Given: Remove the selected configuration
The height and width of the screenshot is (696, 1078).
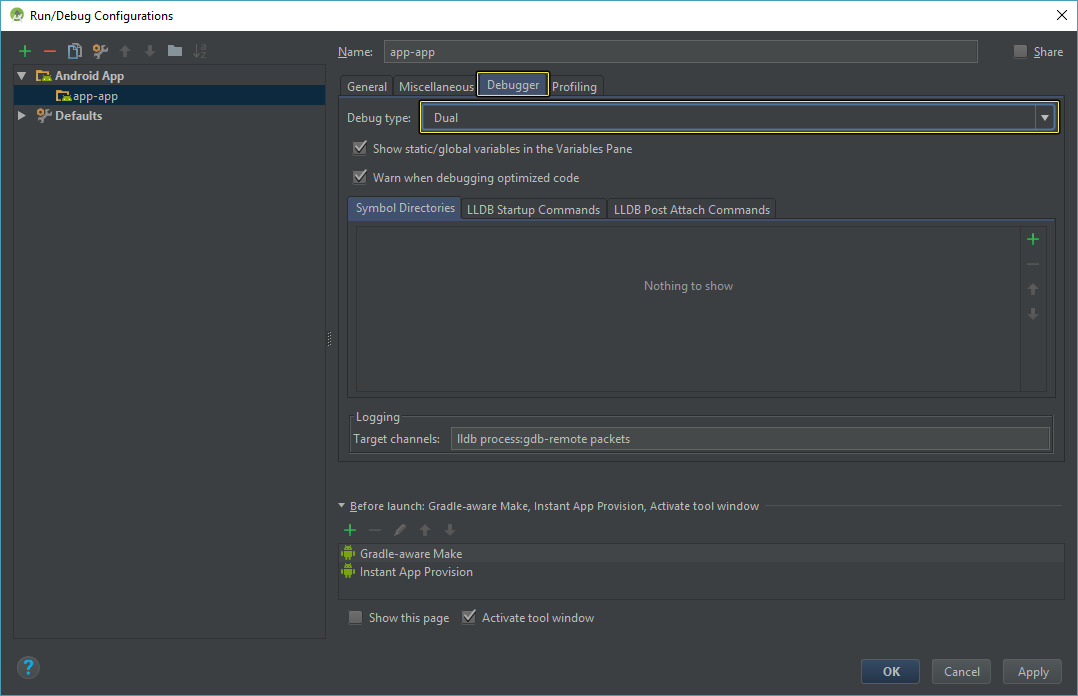Looking at the screenshot, I should (x=49, y=50).
